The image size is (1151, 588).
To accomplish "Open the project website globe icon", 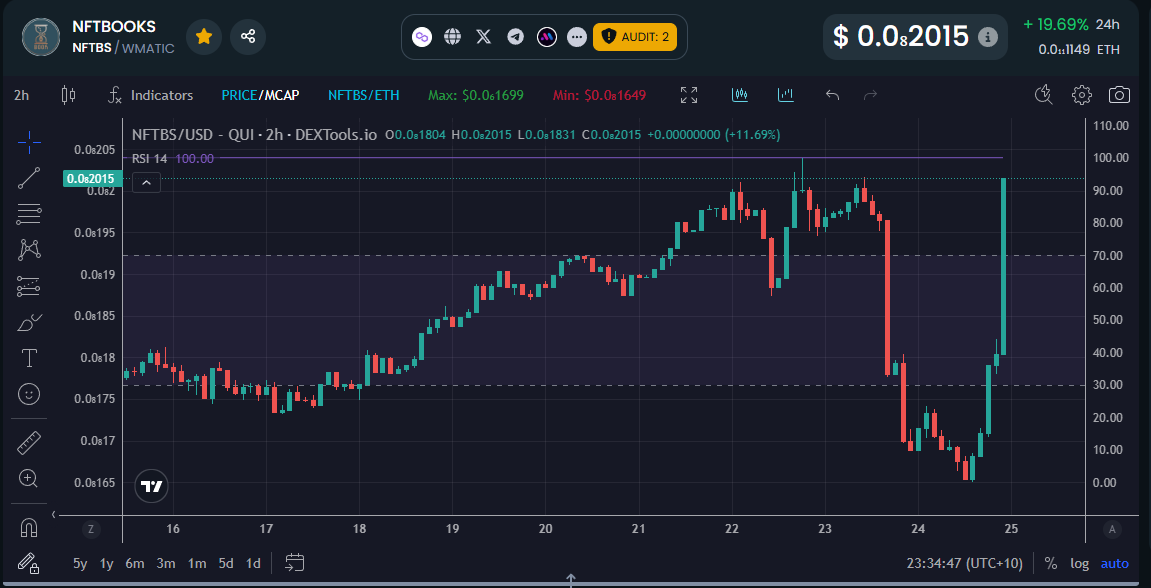I will (453, 37).
